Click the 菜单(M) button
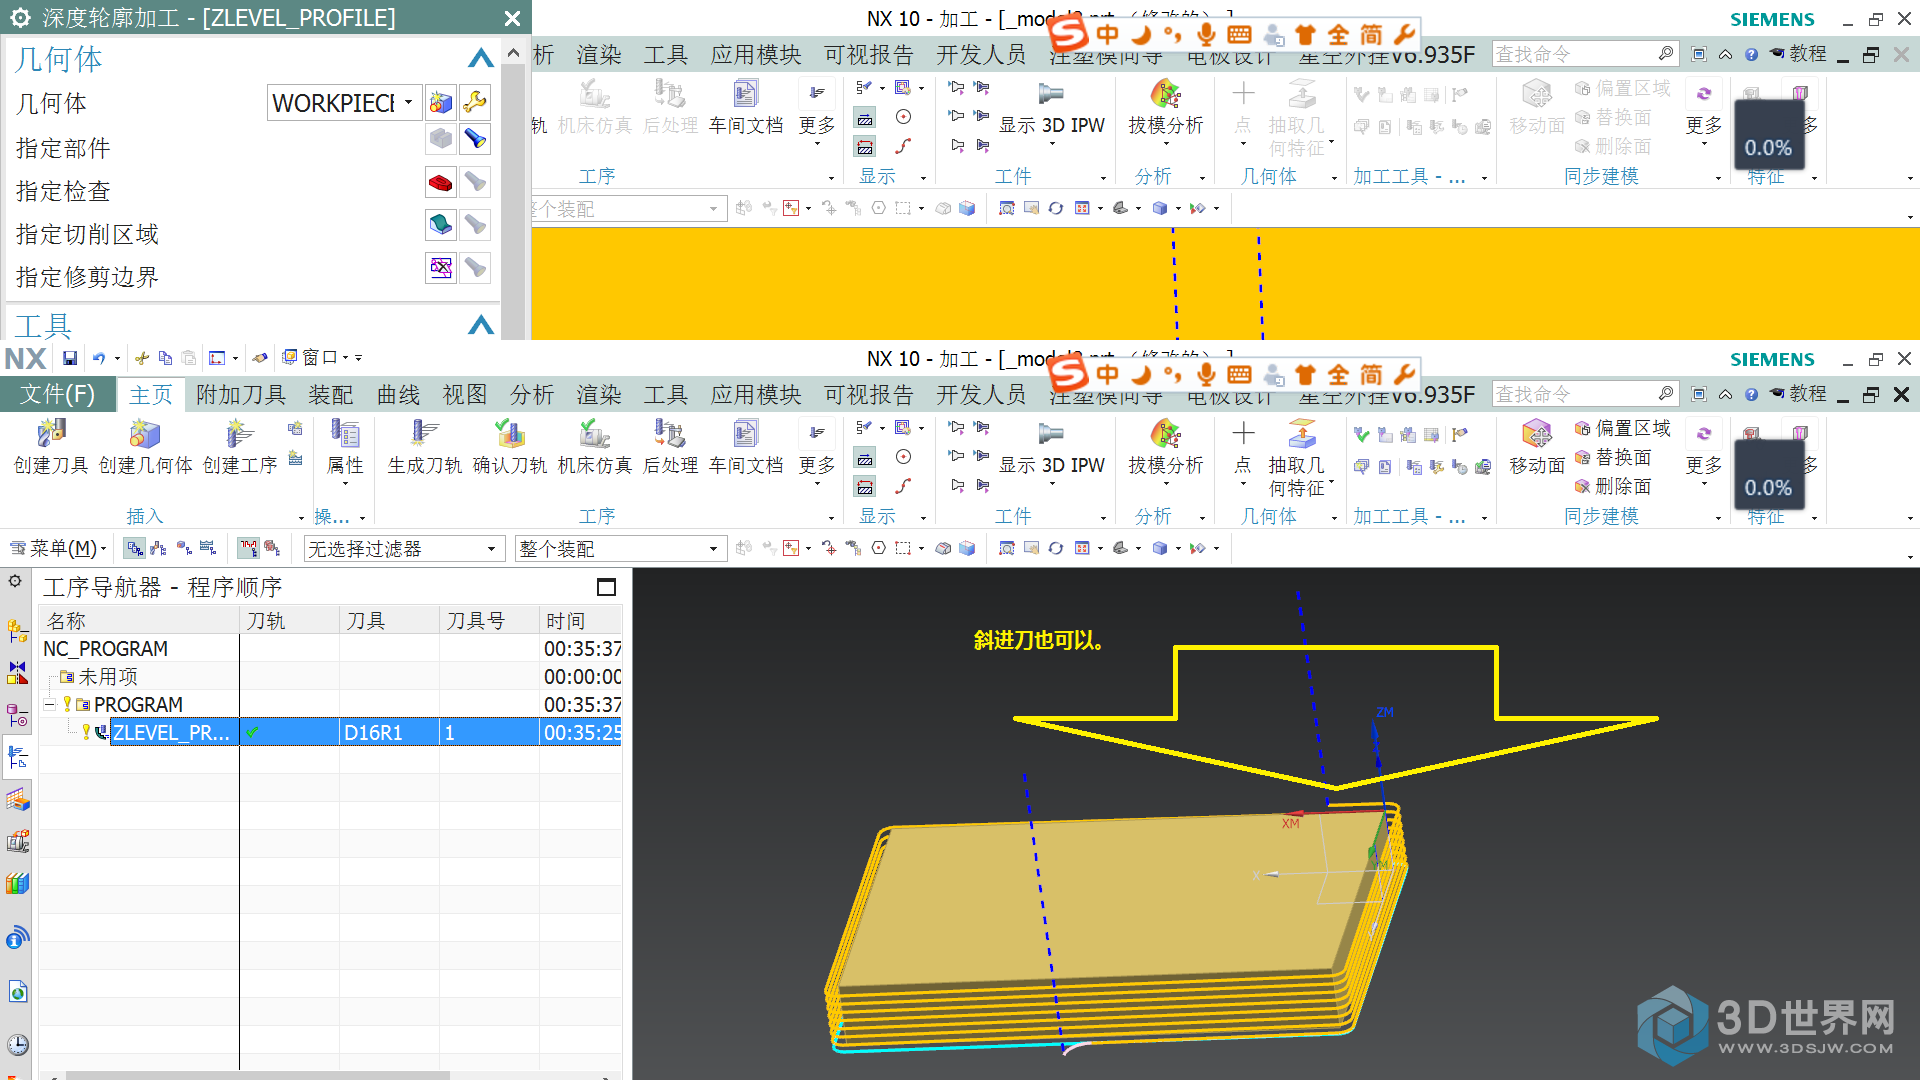 (x=58, y=549)
